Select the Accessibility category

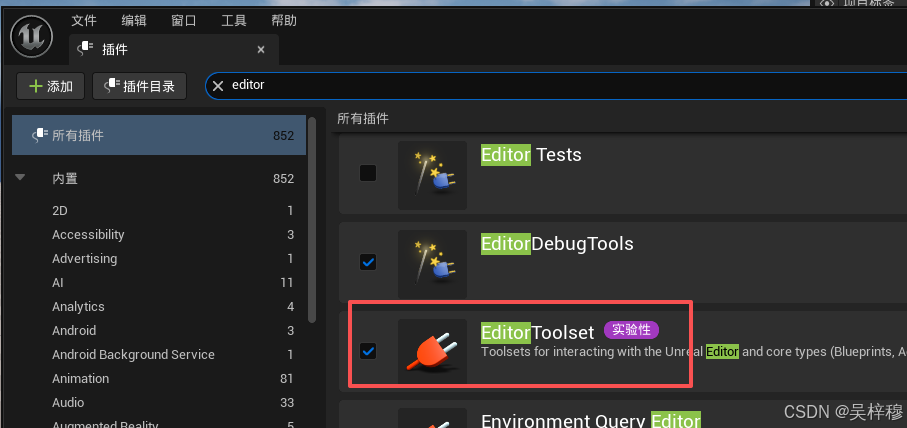coord(159,235)
